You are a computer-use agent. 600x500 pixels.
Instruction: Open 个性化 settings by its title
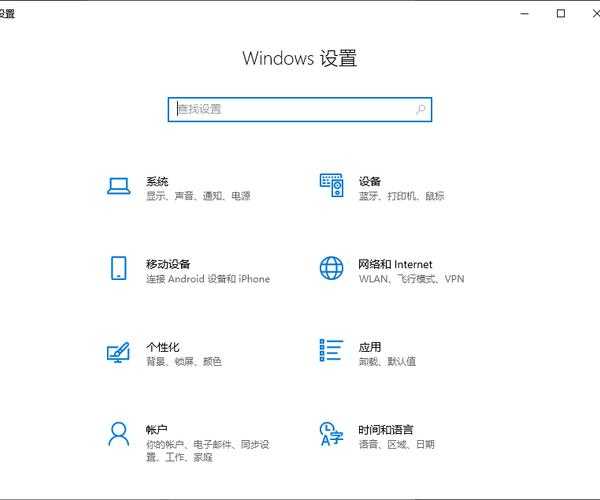point(162,346)
